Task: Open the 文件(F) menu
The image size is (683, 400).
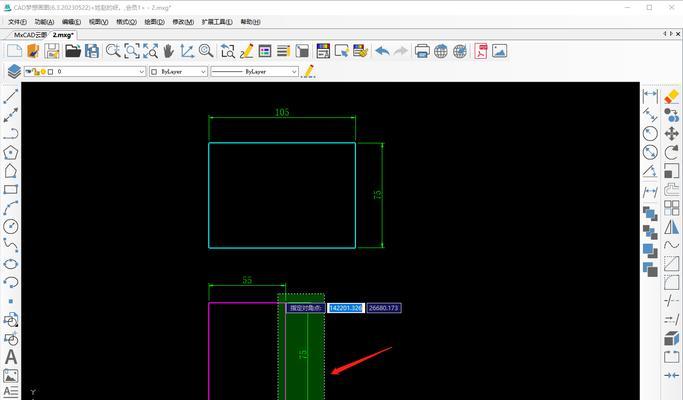Action: click(x=17, y=22)
